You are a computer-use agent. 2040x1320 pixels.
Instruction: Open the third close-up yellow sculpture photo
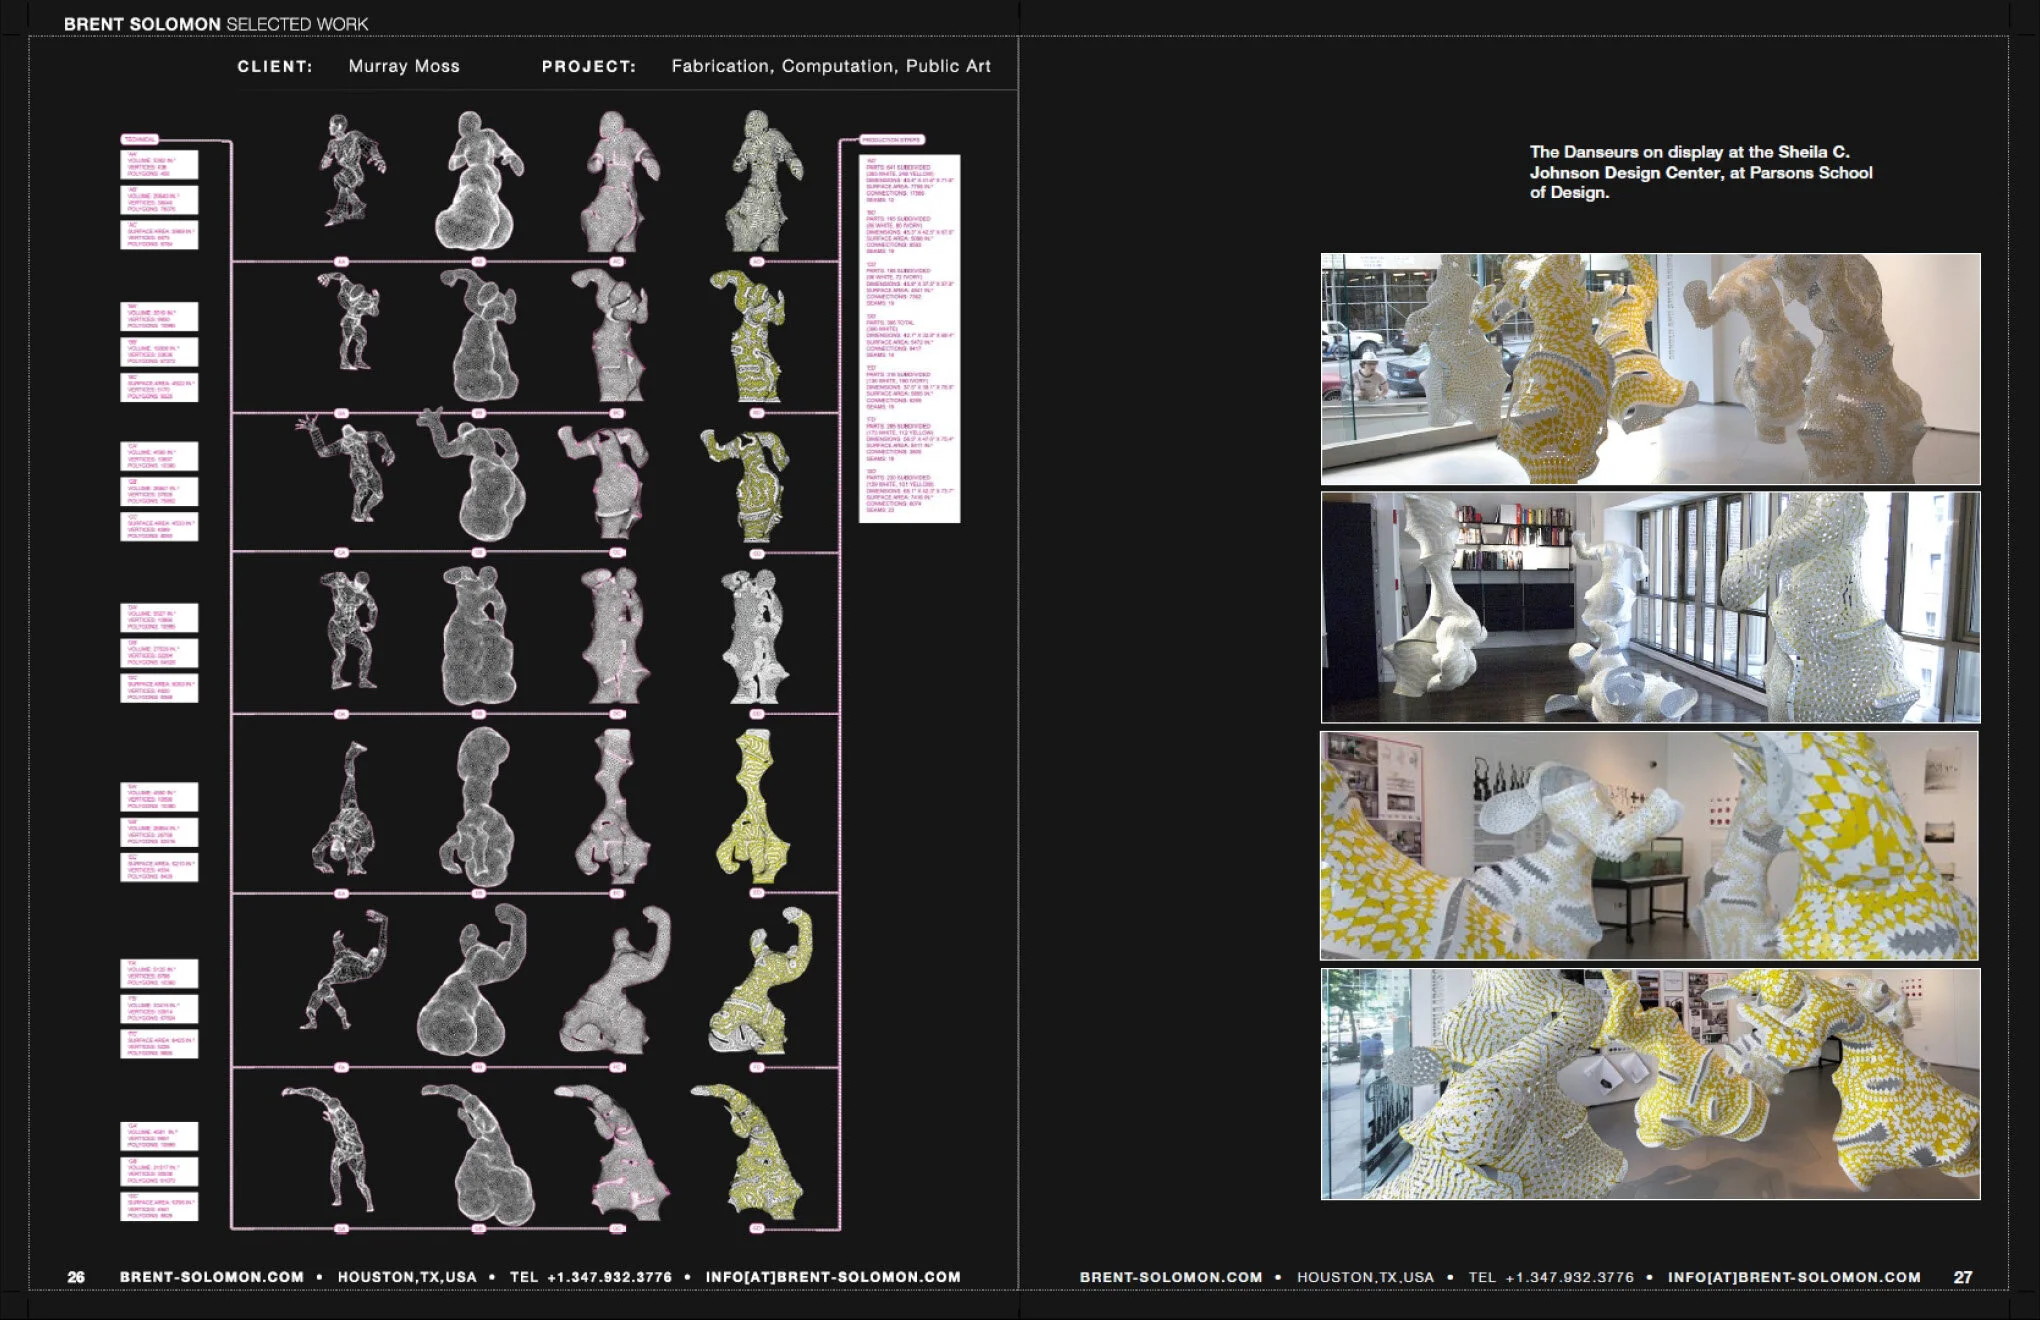pos(1650,846)
